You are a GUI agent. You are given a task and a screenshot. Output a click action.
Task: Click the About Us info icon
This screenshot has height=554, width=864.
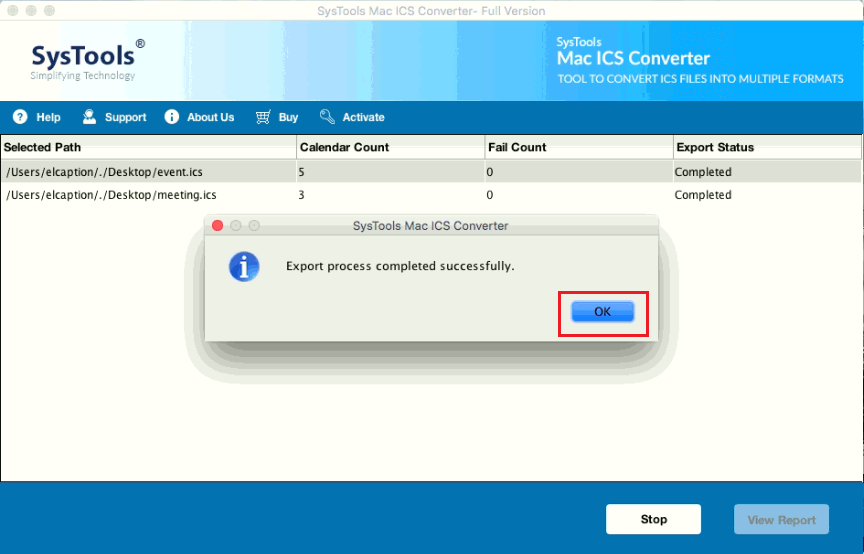click(172, 117)
